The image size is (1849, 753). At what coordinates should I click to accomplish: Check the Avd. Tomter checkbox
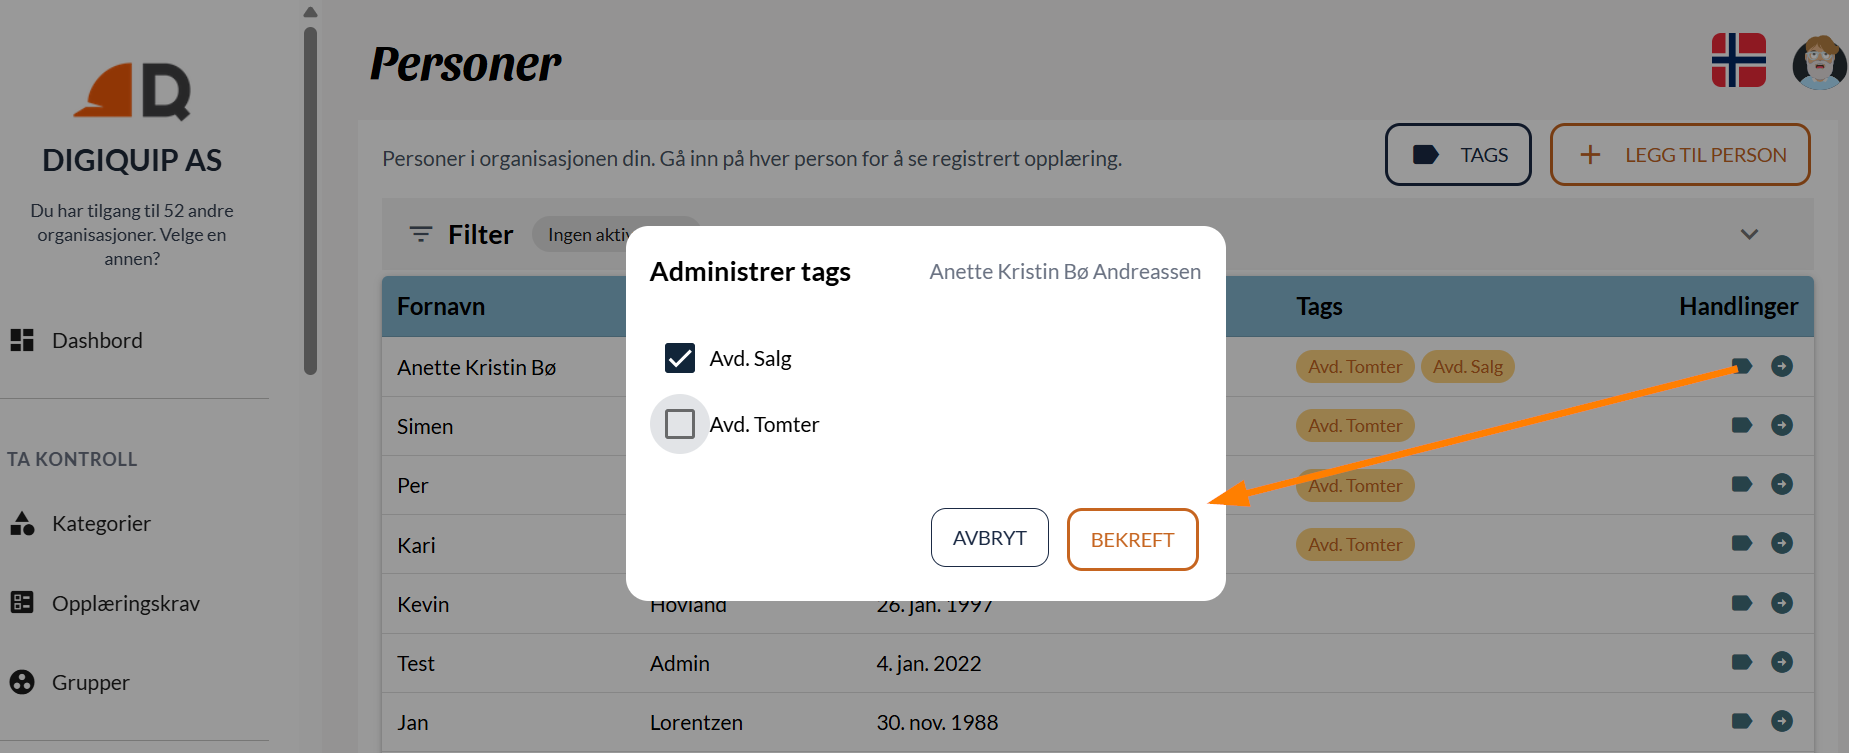coord(679,424)
